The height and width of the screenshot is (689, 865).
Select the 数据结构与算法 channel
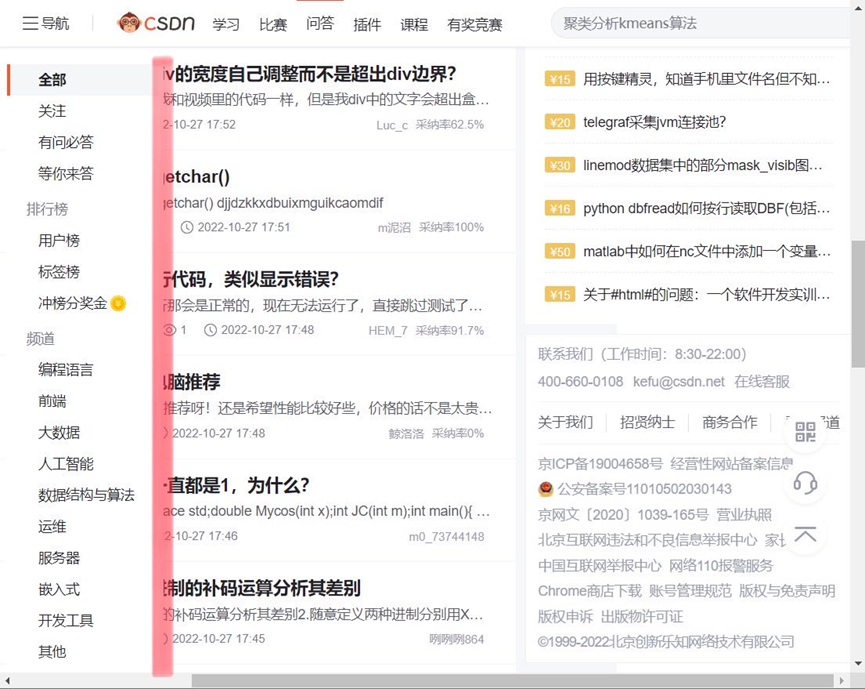[x=86, y=495]
